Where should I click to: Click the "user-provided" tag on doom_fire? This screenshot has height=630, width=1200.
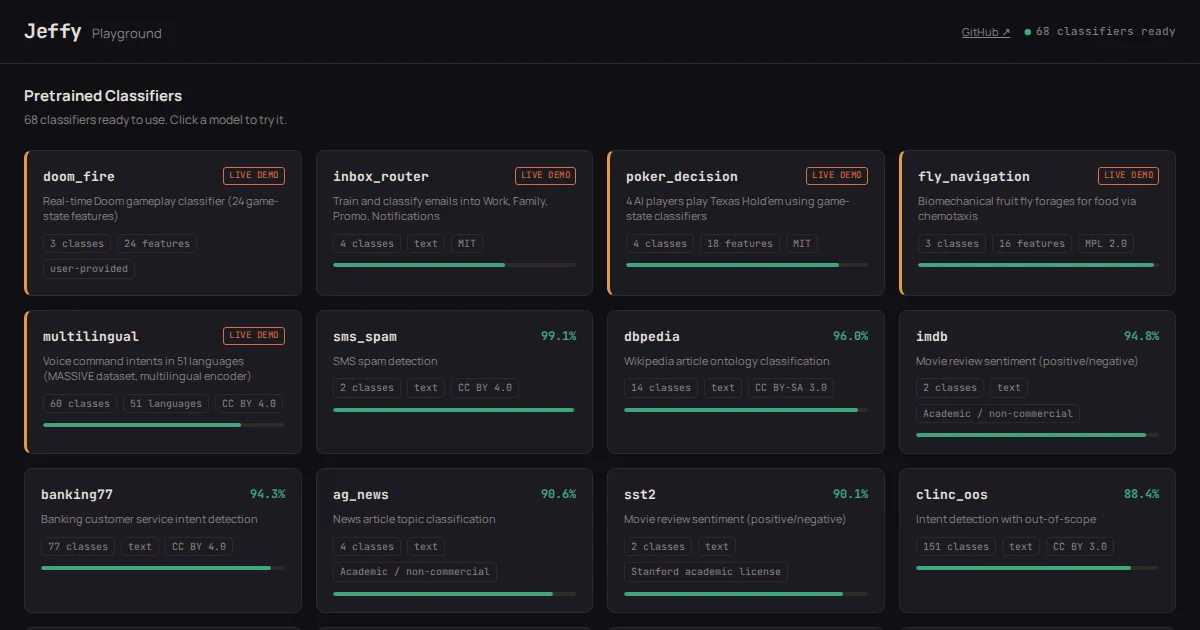[x=89, y=269]
